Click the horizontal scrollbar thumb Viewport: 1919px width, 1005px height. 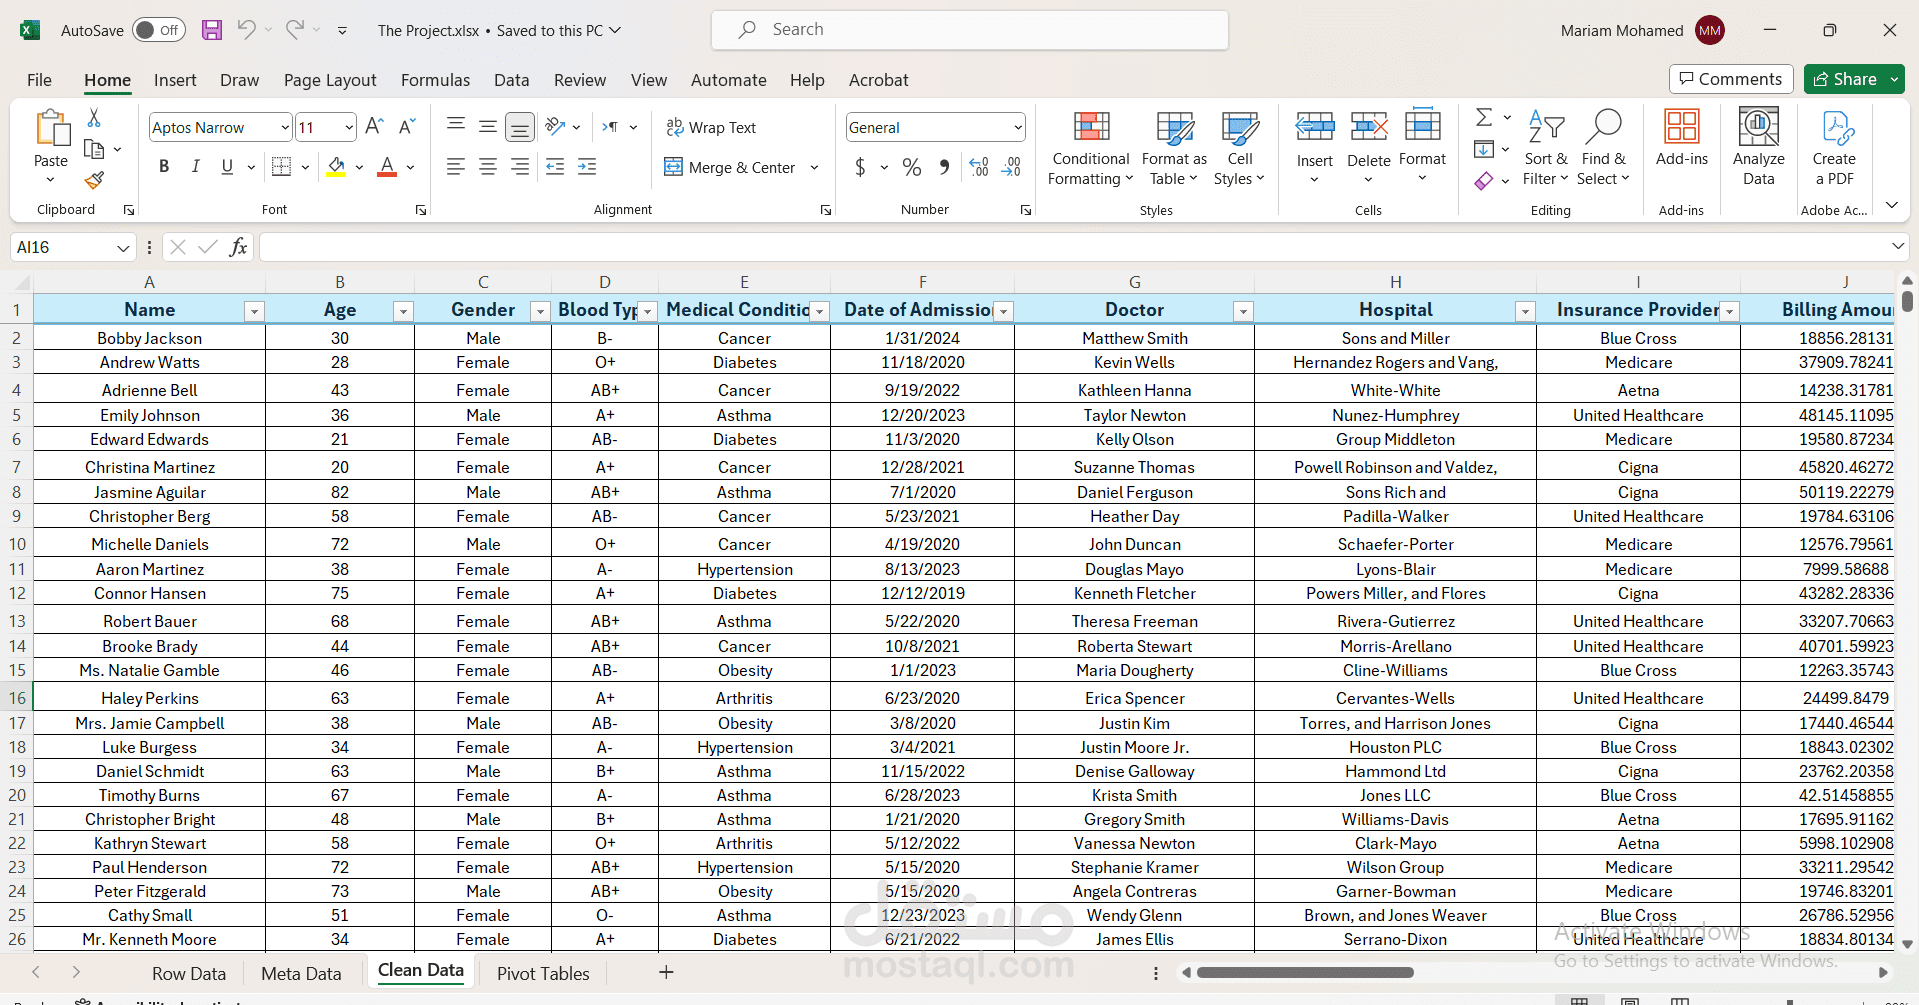coord(1305,972)
